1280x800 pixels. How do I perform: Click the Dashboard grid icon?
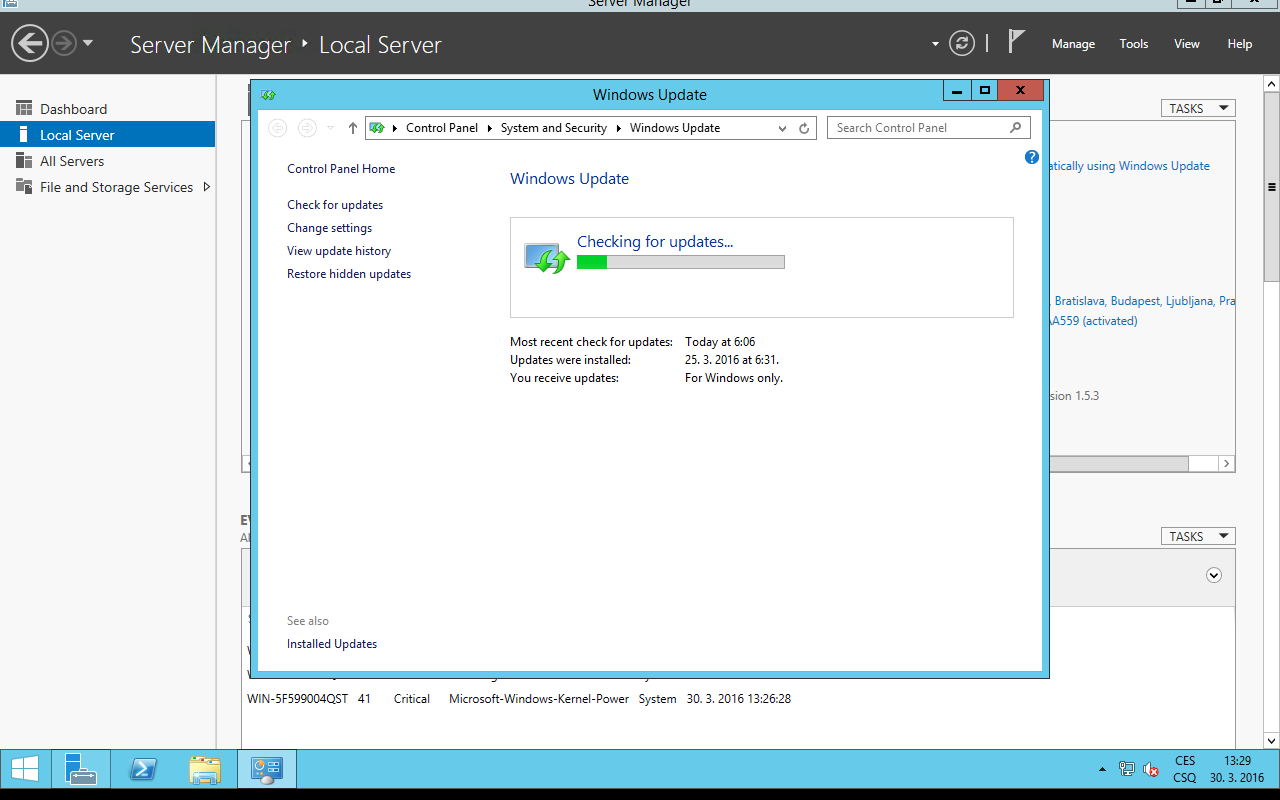[24, 108]
